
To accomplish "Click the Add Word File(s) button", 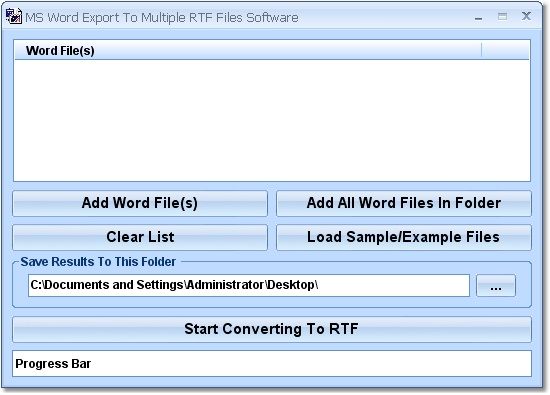I will coord(140,203).
